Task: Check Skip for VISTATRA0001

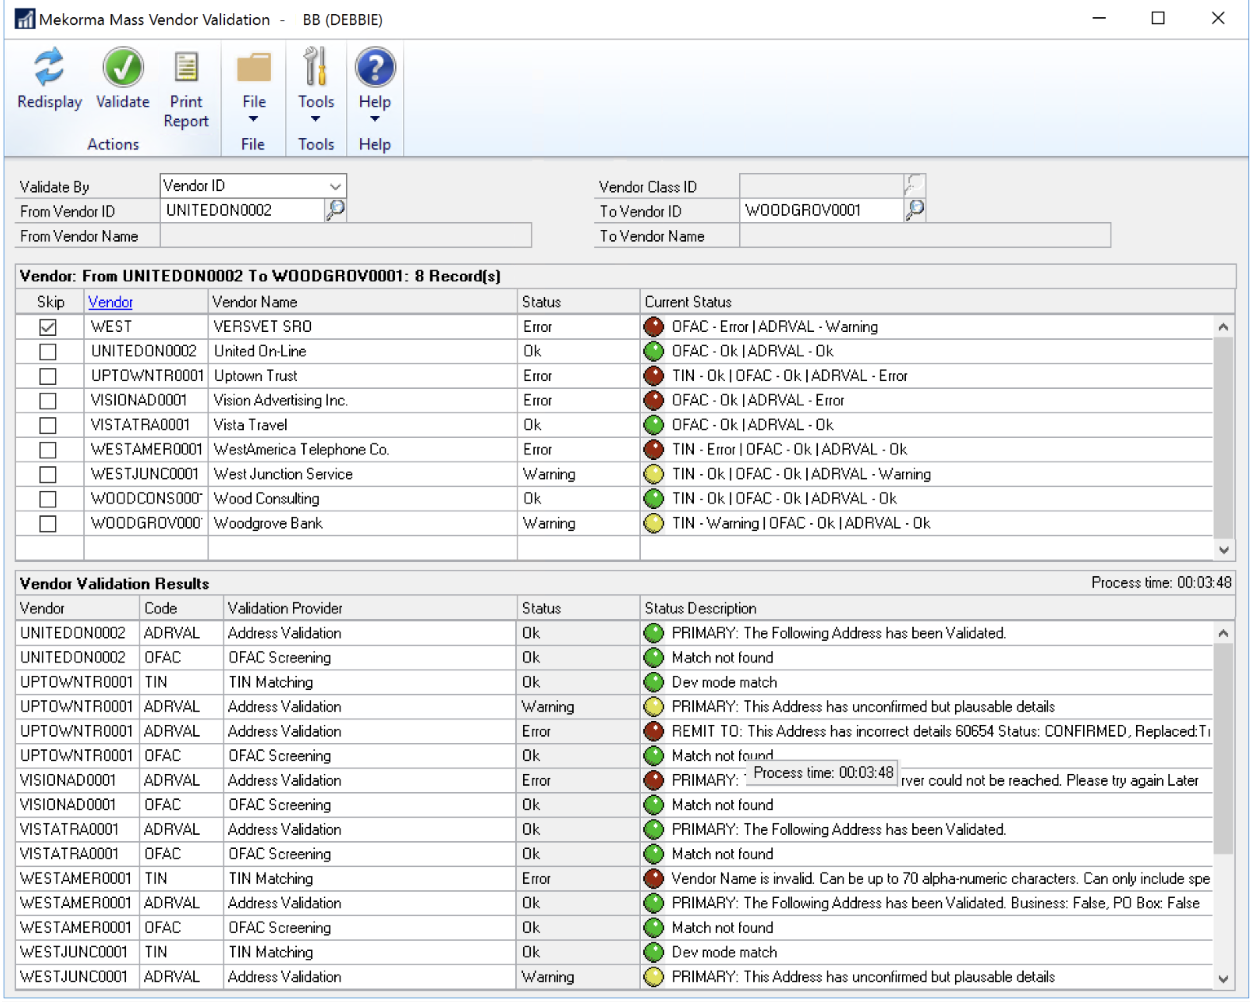Action: [48, 425]
